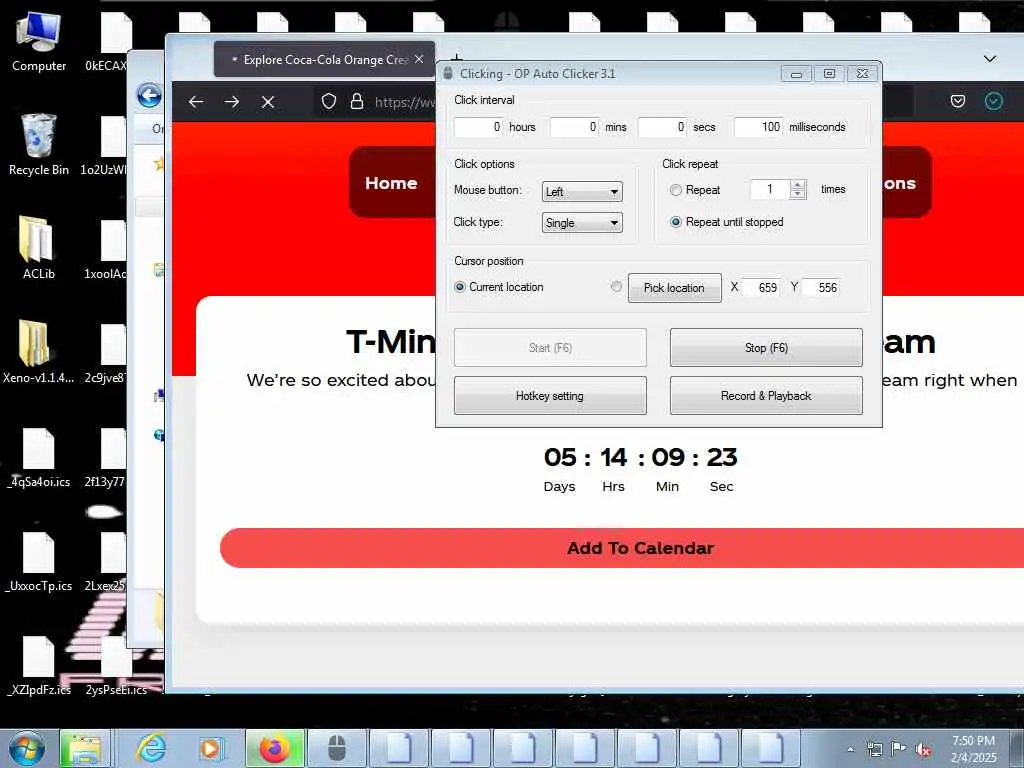Switch to Firefox taskbar button

click(274, 748)
